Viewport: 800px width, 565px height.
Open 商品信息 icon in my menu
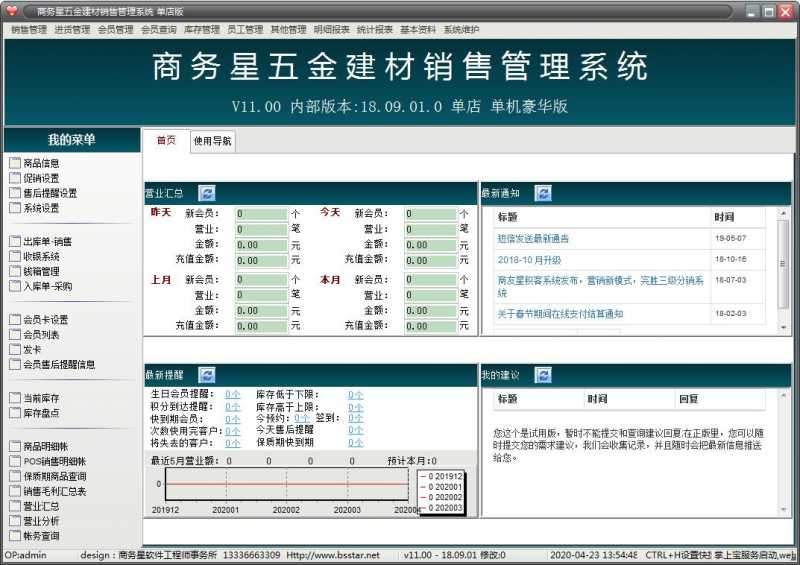tap(15, 163)
